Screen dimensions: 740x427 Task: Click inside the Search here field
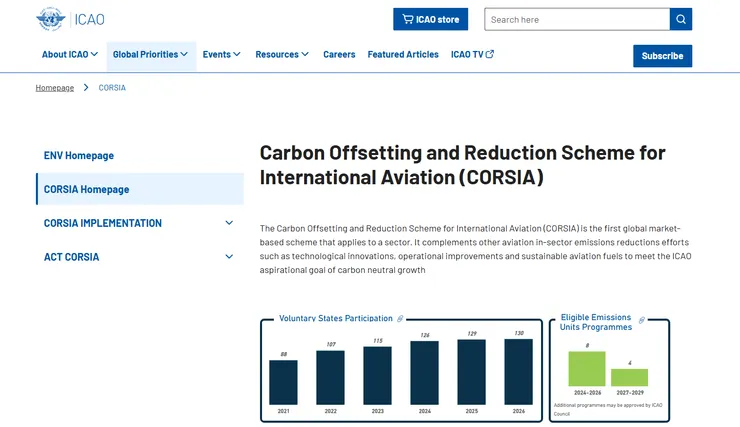tap(576, 19)
